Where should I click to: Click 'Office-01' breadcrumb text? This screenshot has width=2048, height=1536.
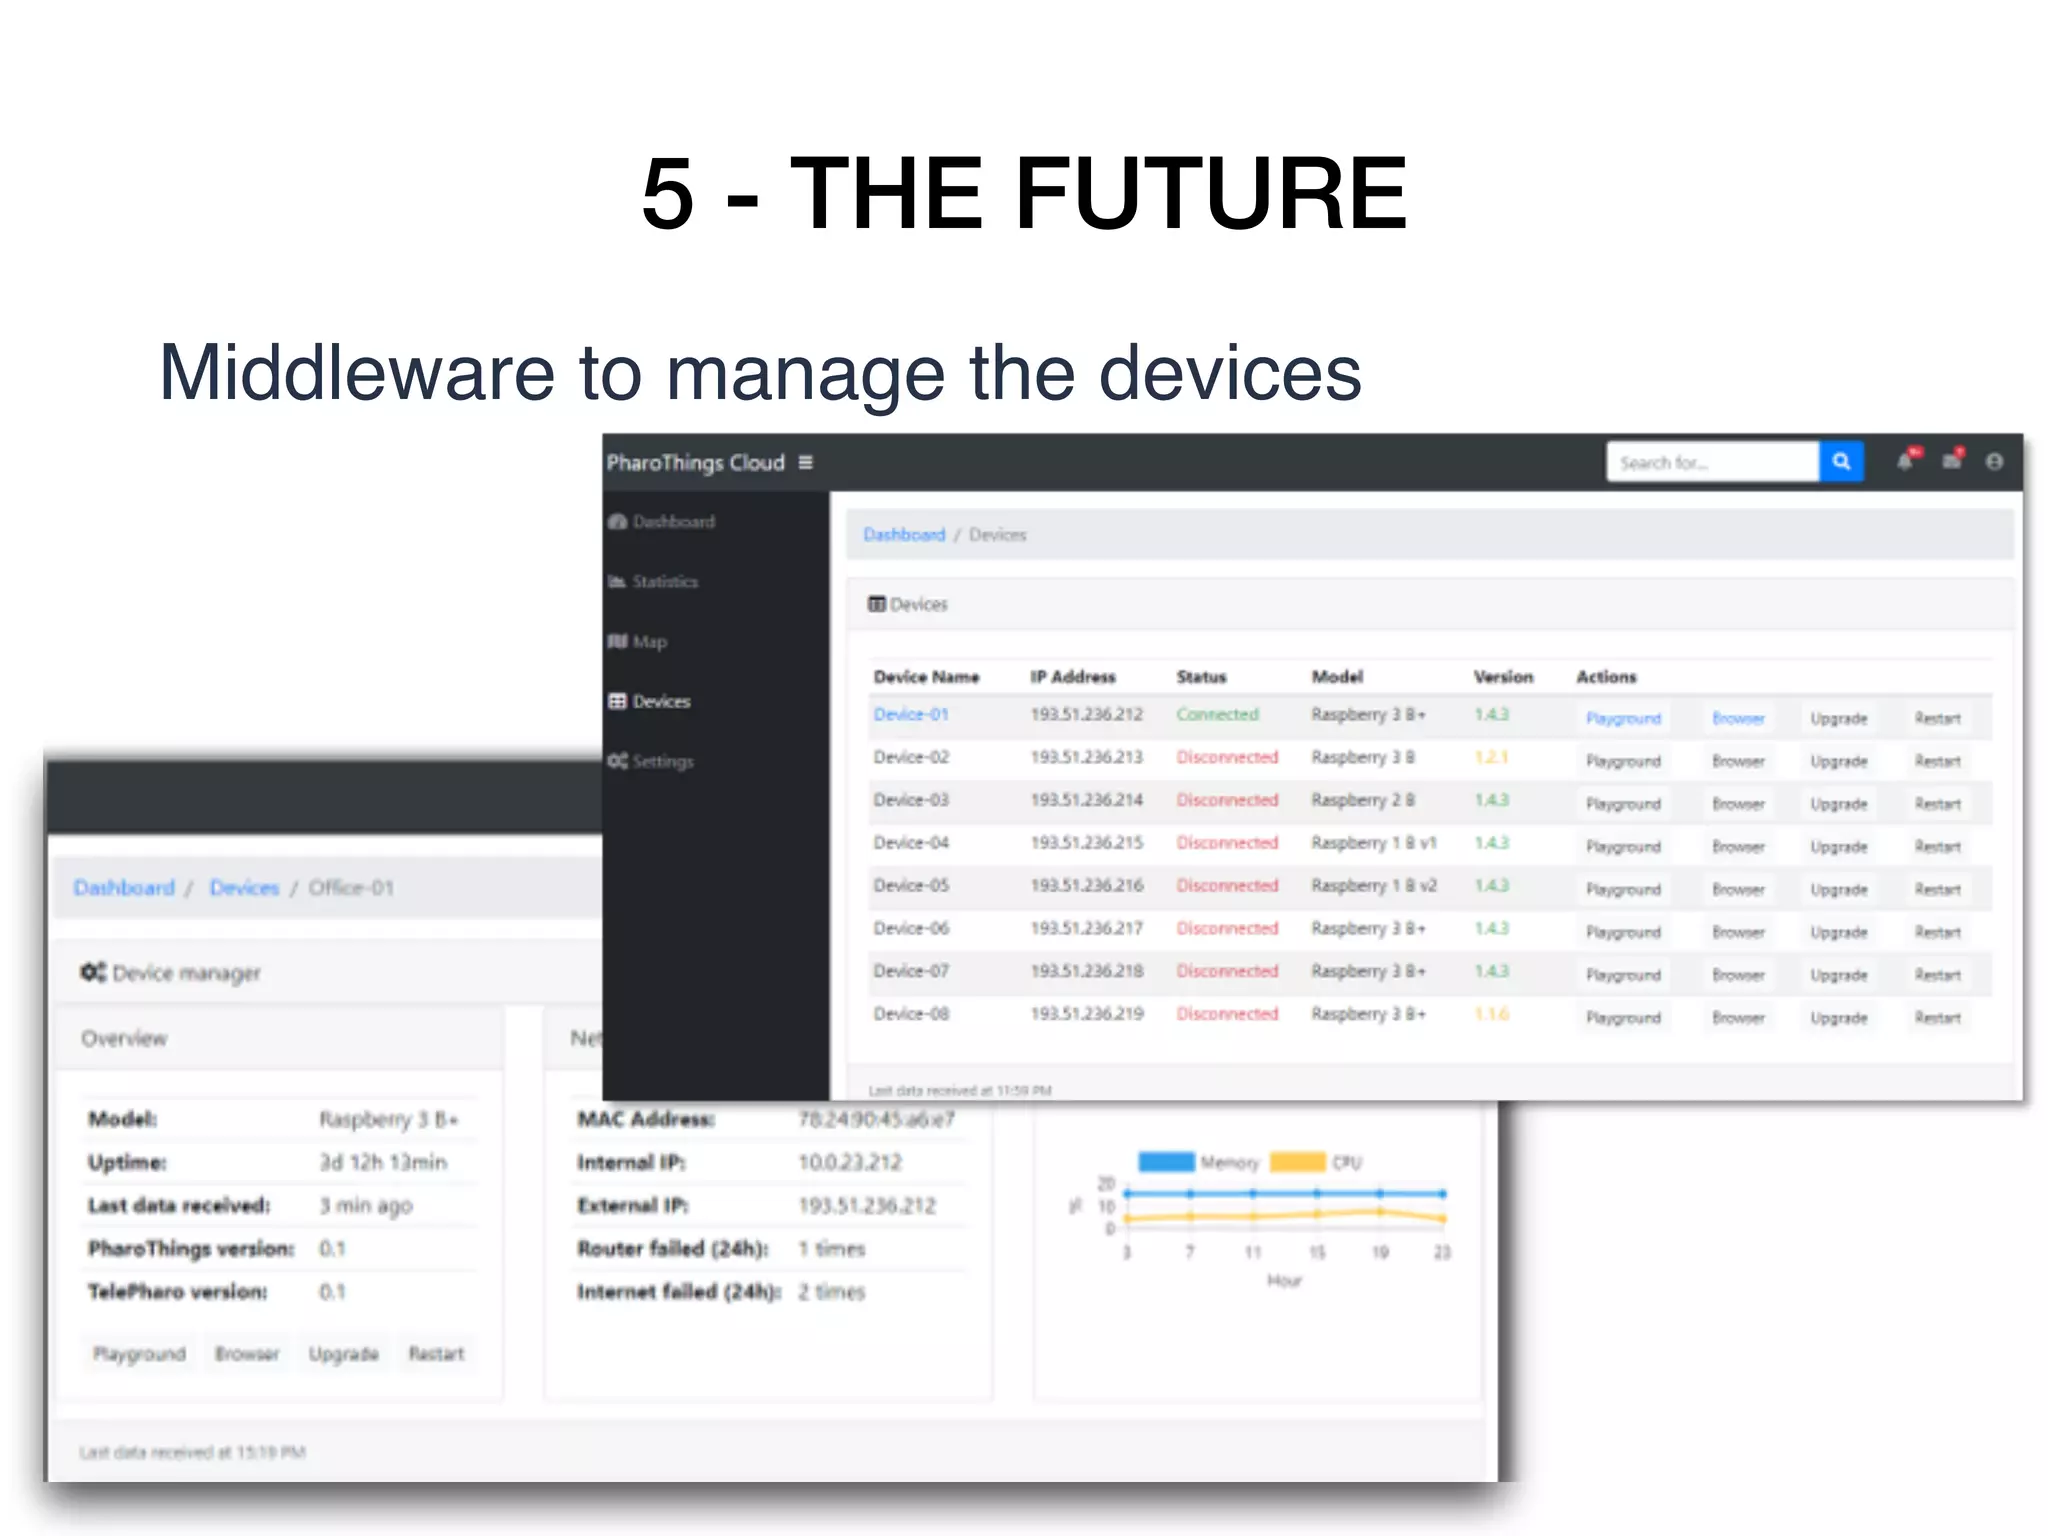(351, 888)
